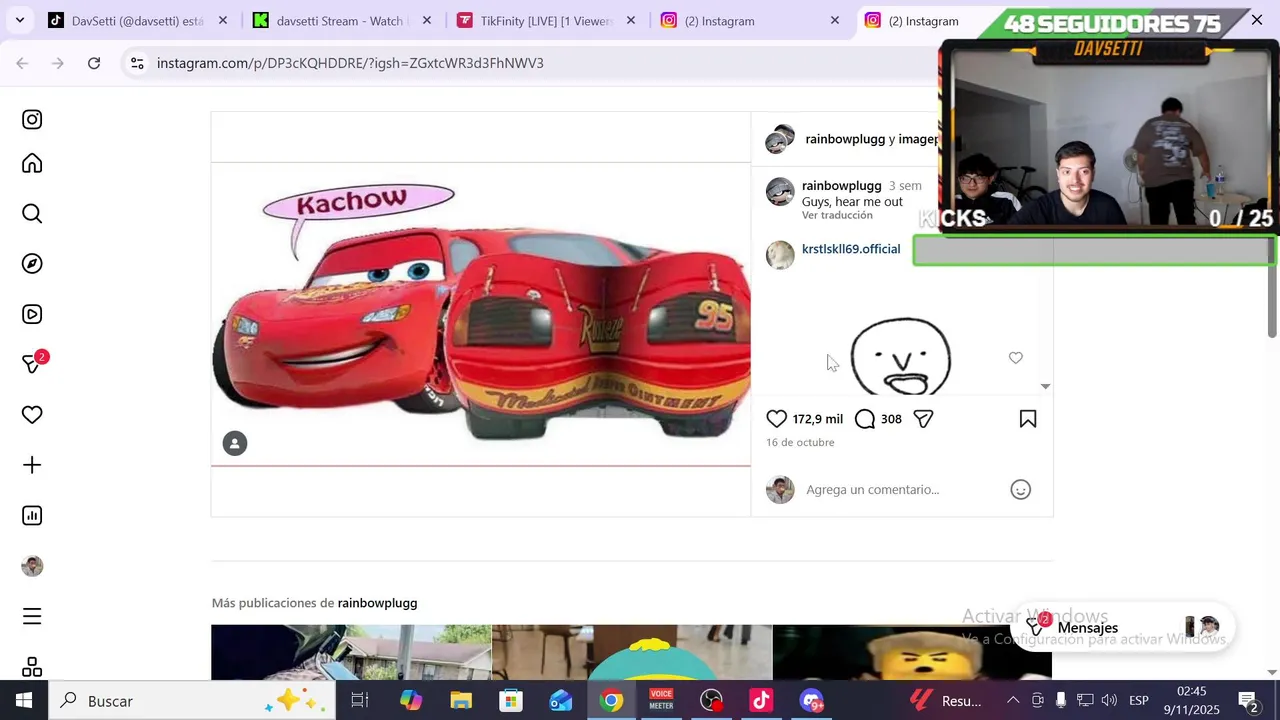Image resolution: width=1280 pixels, height=720 pixels.
Task: Open Instagram Search from the sidebar
Action: point(32,214)
